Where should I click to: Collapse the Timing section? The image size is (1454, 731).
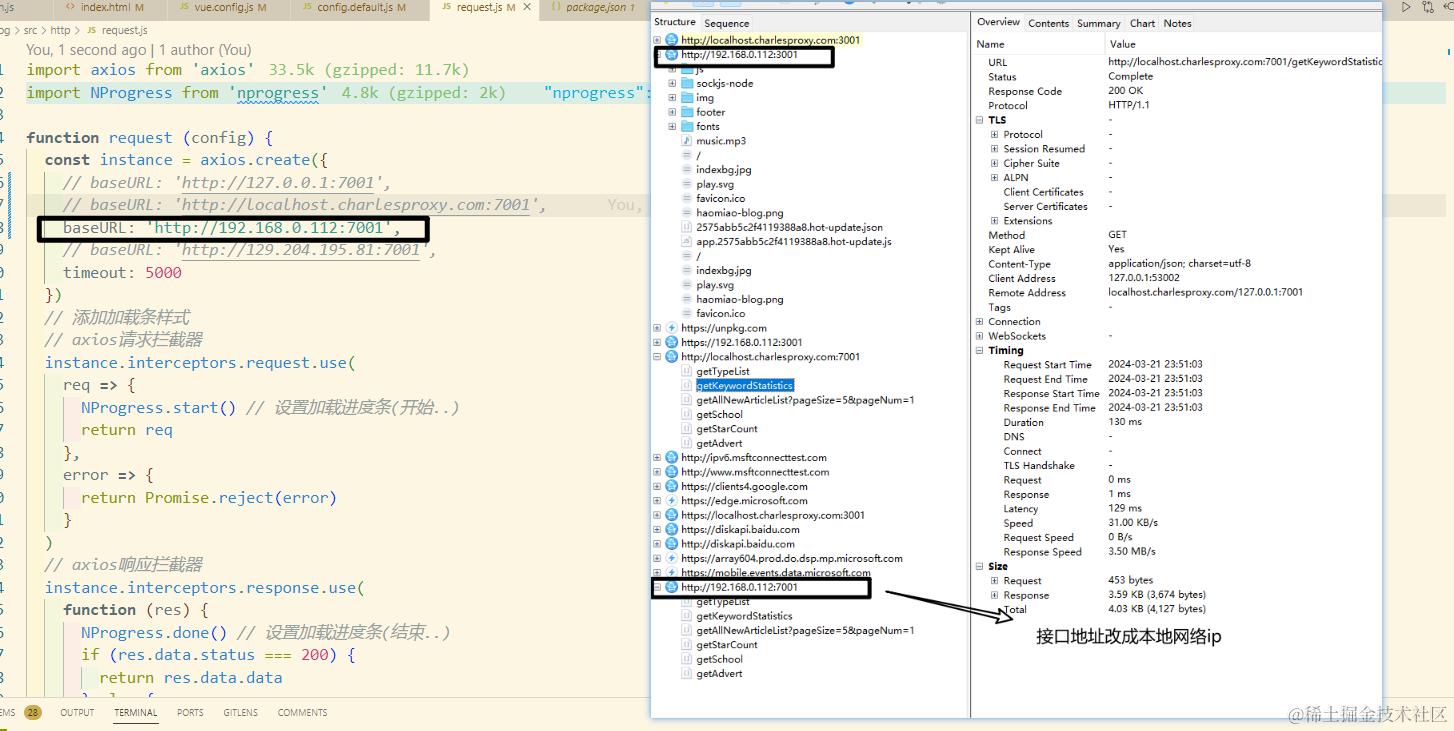(980, 351)
